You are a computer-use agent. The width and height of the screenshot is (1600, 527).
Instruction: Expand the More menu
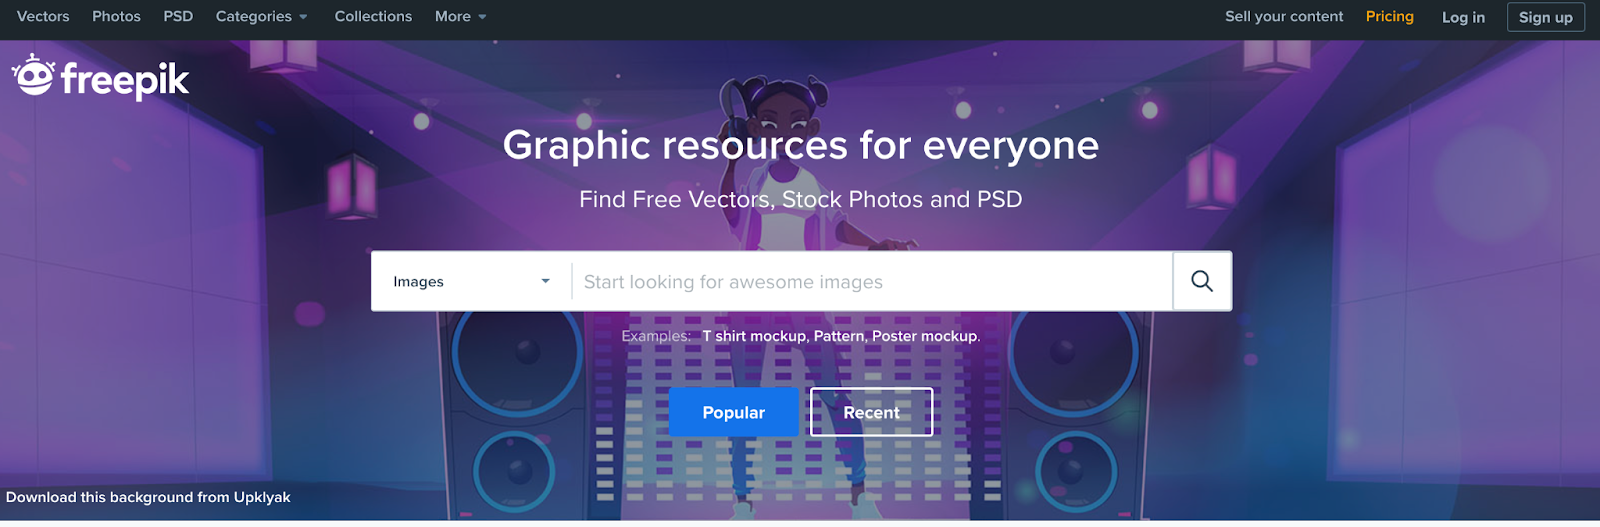coord(460,17)
